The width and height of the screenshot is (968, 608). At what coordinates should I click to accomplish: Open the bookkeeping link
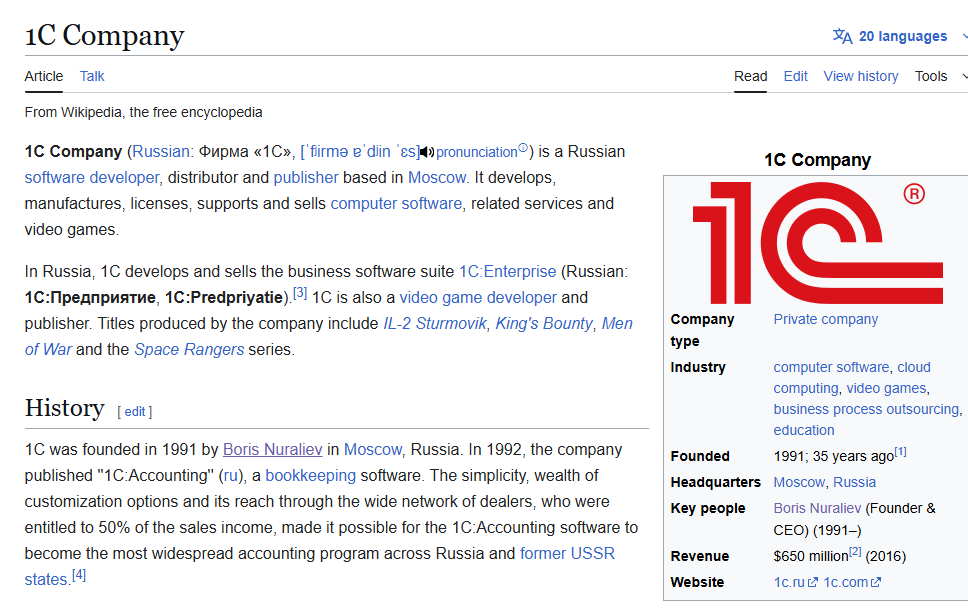click(311, 475)
